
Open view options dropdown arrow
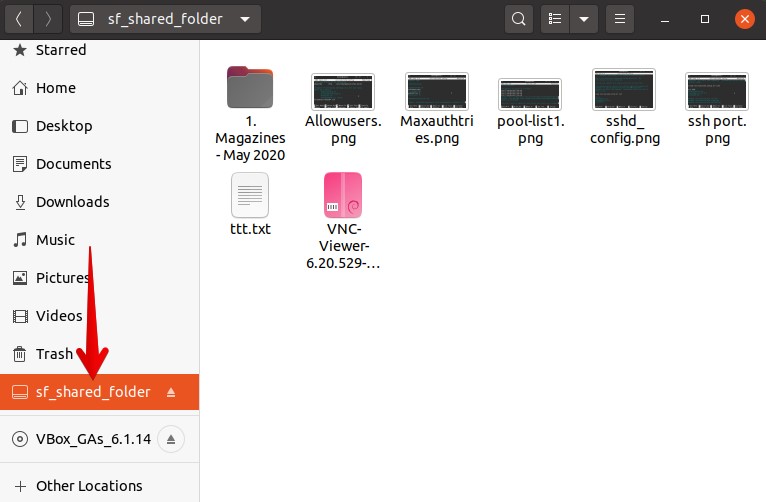(584, 19)
